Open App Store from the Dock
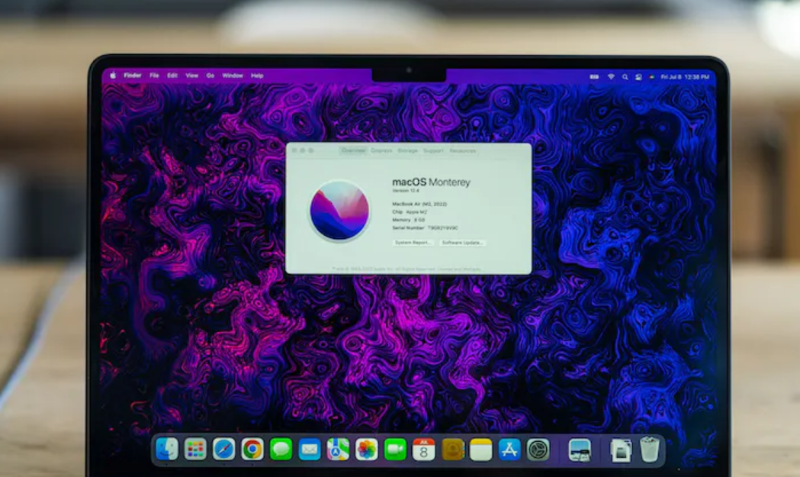The width and height of the screenshot is (800, 477). (x=509, y=449)
